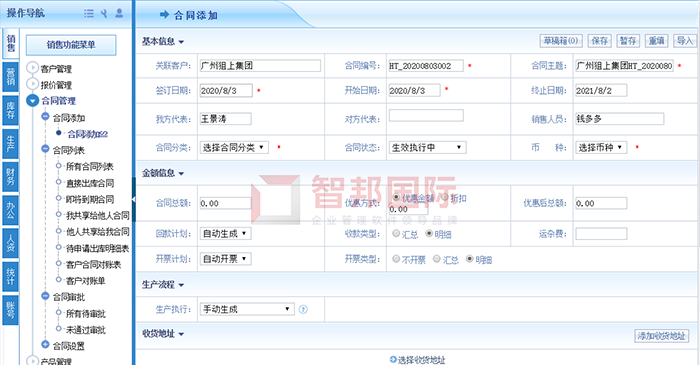Image resolution: width=700 pixels, height=365 pixels.
Task: Select the 折扣 radio option
Action: 445,197
